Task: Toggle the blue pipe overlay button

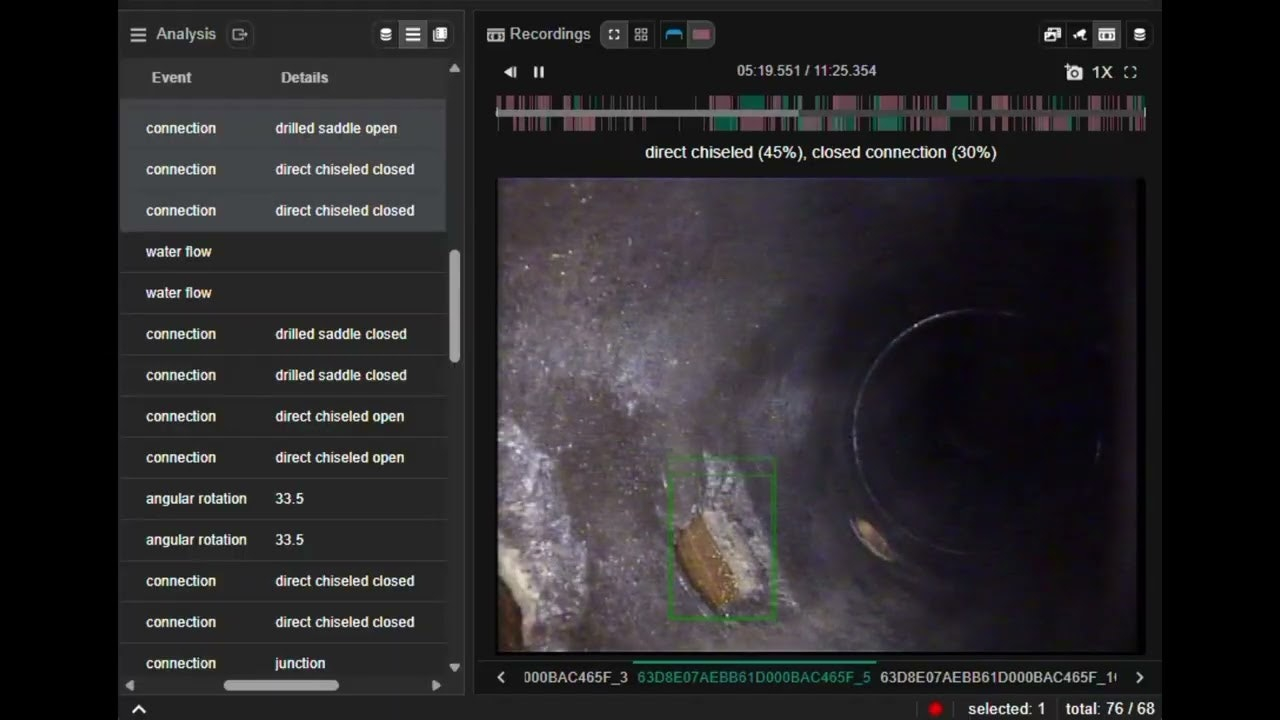Action: click(x=674, y=35)
